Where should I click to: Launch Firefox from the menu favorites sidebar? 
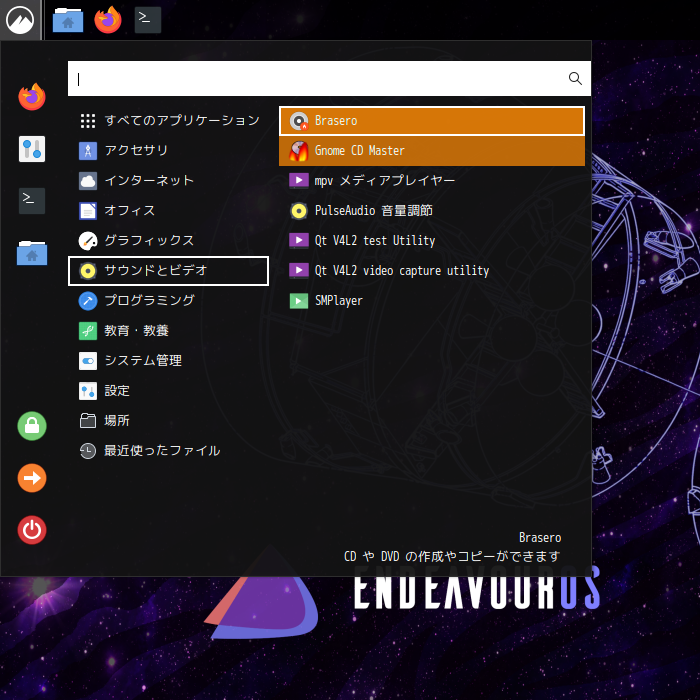coord(32,96)
